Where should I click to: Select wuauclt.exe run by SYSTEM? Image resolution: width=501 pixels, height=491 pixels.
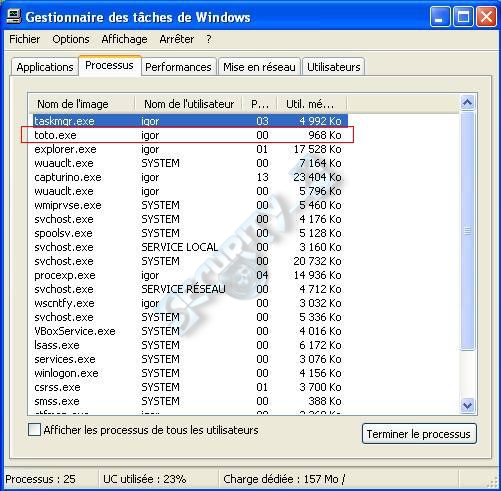[x=190, y=163]
